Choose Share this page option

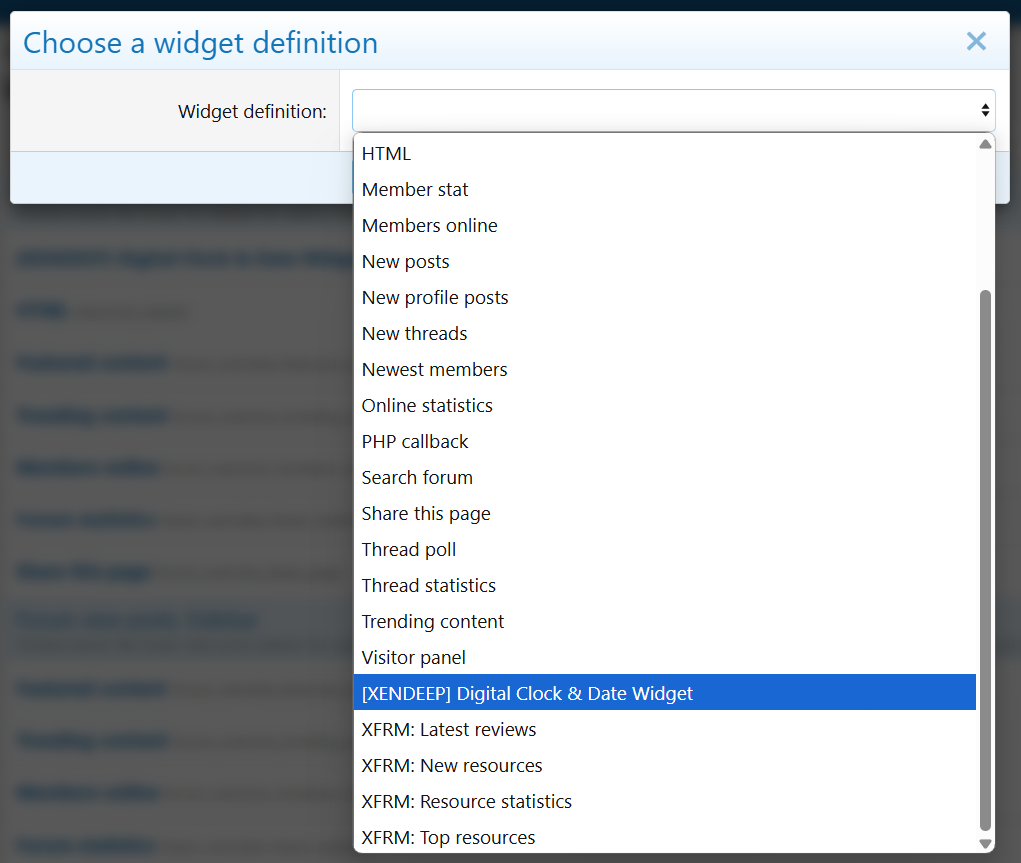pos(426,514)
